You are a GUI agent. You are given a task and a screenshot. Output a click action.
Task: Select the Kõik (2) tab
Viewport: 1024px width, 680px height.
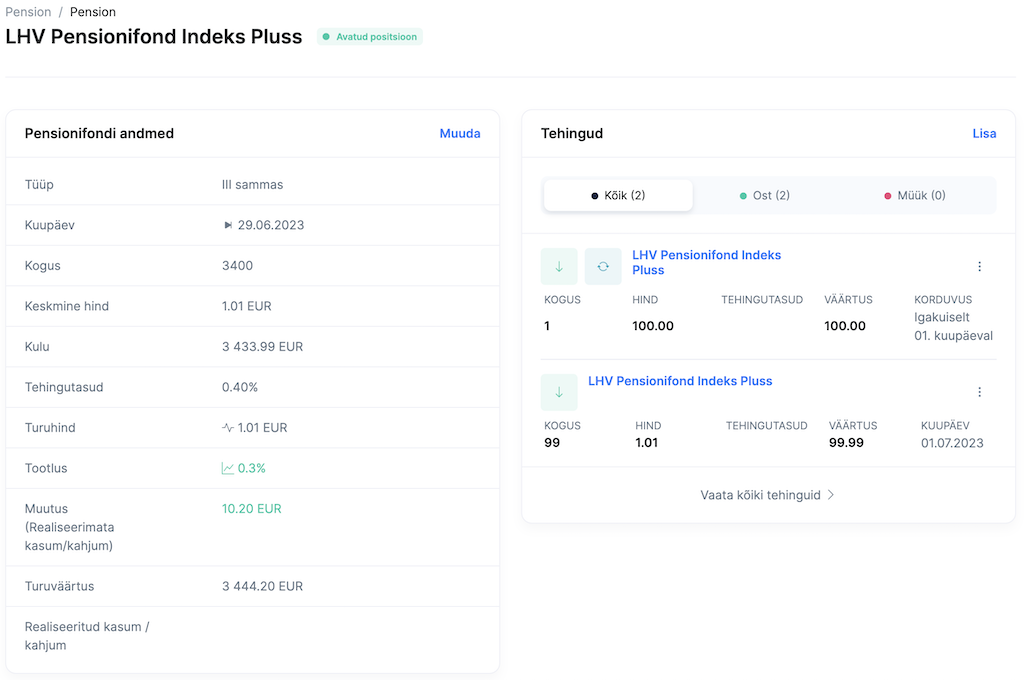[x=618, y=196]
